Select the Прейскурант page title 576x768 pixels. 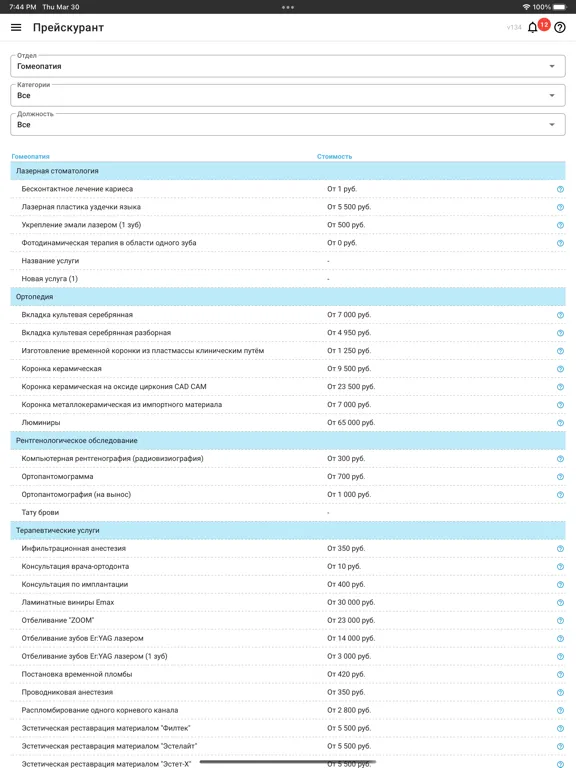[69, 28]
